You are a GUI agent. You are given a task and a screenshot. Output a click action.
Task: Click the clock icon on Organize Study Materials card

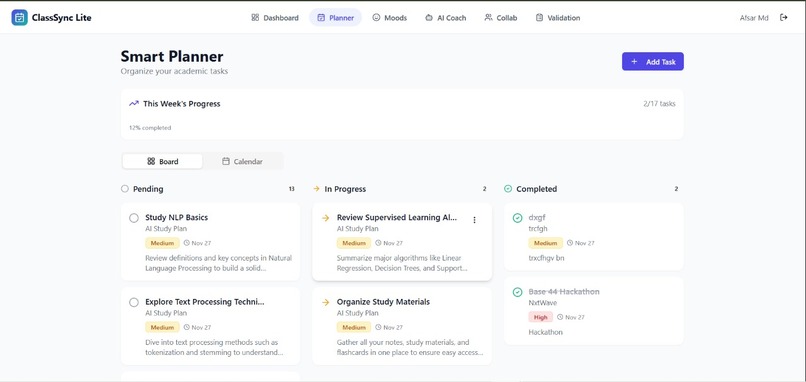(x=378, y=327)
